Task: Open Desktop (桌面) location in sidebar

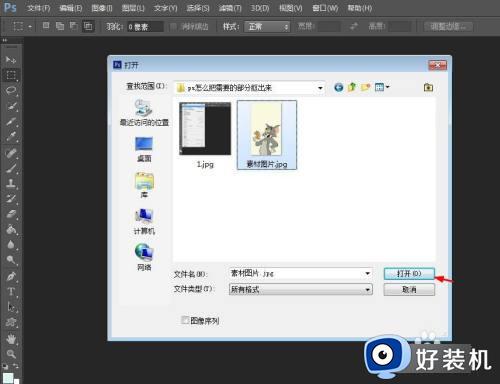Action: [144, 149]
